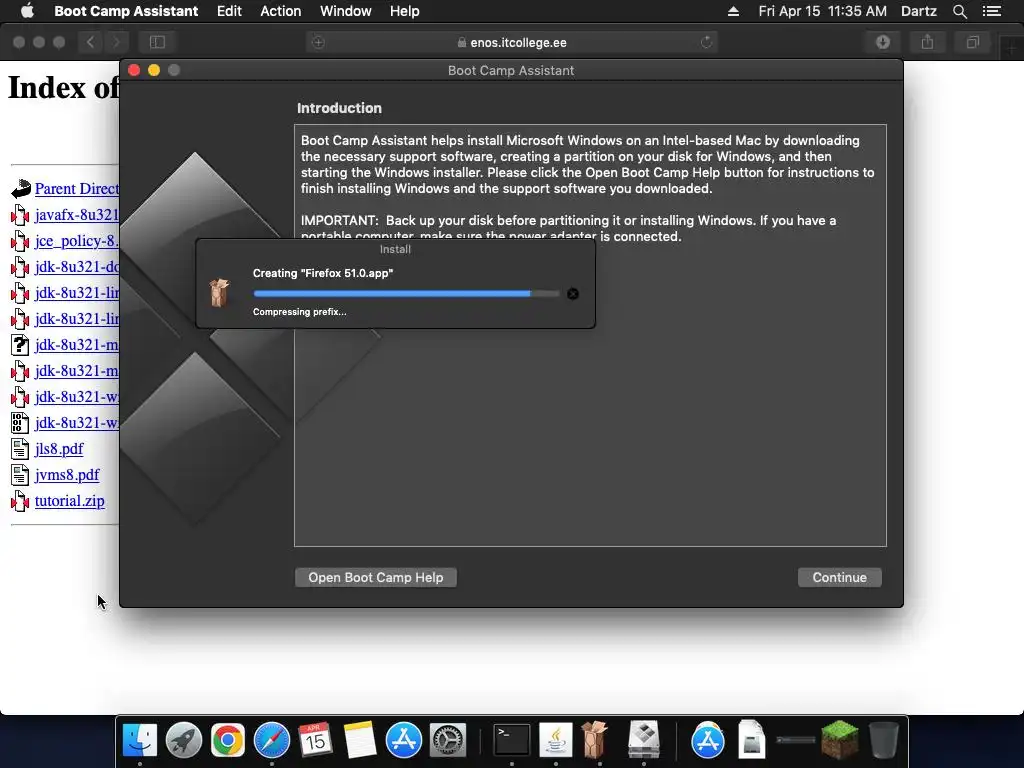Open jdk-8u321-do link in Safari
The image size is (1024, 768).
pyautogui.click(x=77, y=266)
